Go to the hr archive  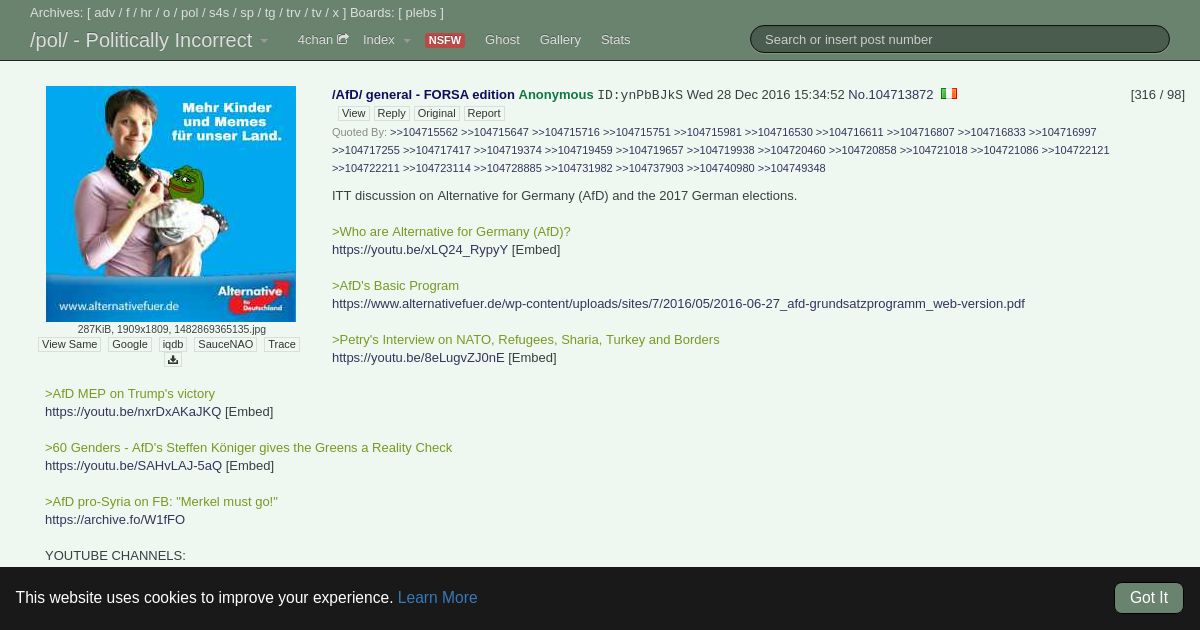point(146,13)
